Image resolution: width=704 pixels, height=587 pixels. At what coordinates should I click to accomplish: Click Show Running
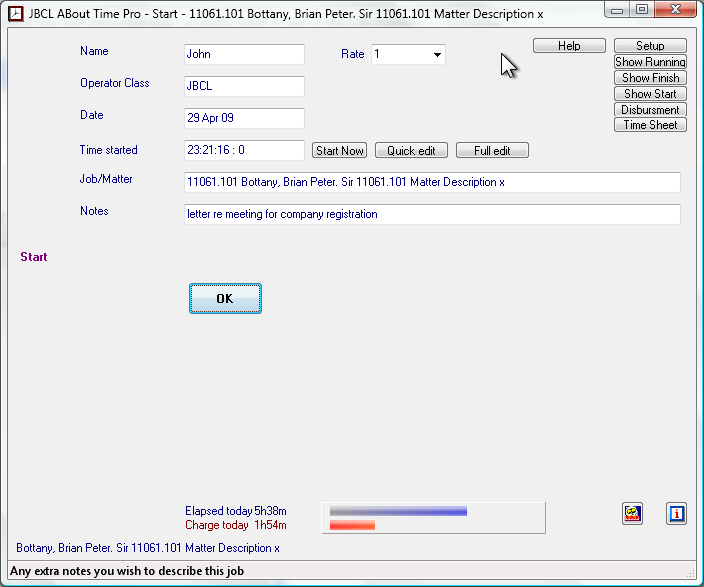pyautogui.click(x=650, y=62)
